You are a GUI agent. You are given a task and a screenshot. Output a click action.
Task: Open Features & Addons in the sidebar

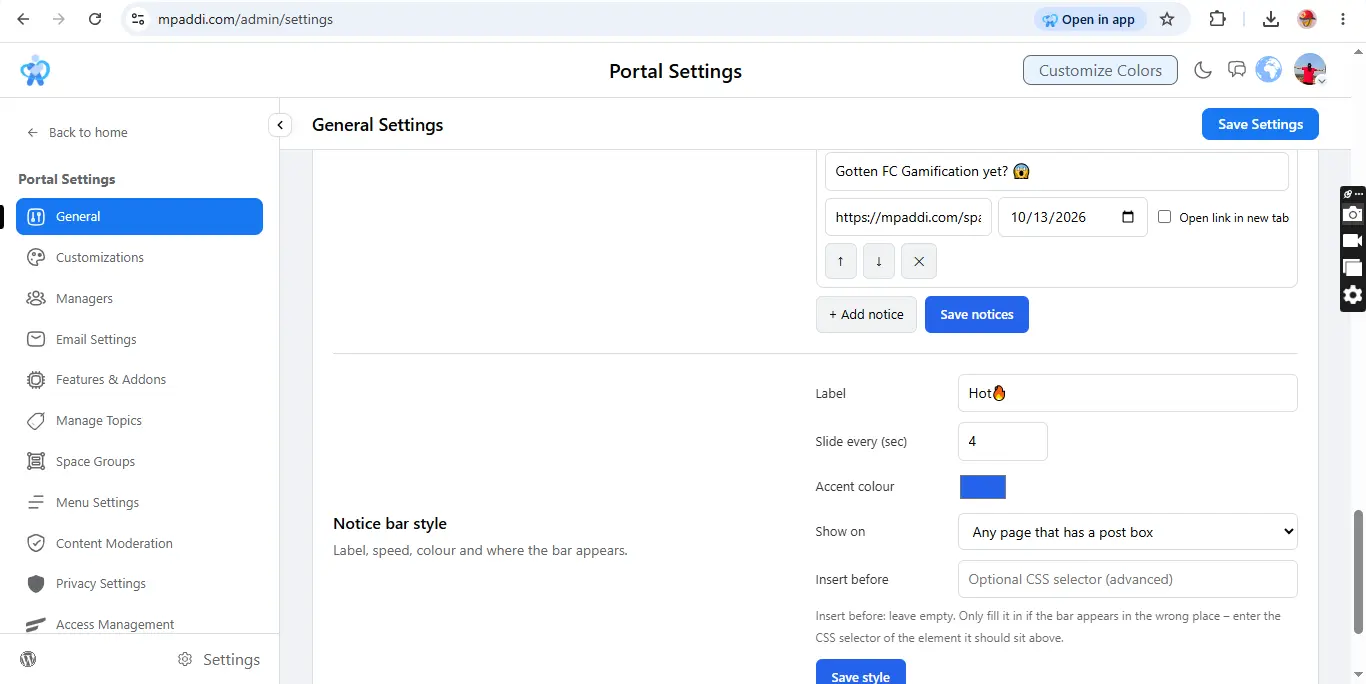(139, 379)
